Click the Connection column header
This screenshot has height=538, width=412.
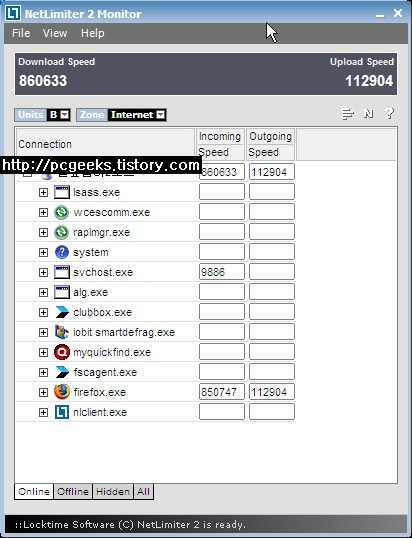pos(105,144)
